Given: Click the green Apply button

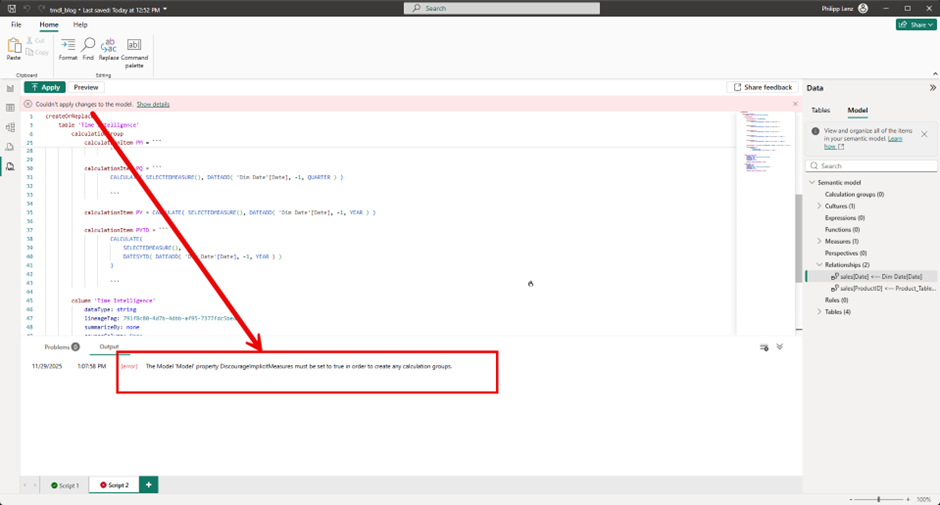Looking at the screenshot, I should [x=45, y=88].
